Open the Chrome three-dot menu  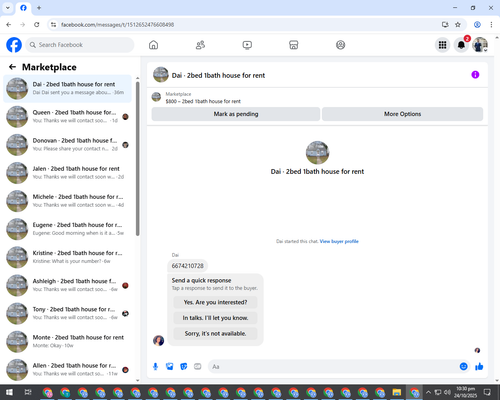[491, 25]
